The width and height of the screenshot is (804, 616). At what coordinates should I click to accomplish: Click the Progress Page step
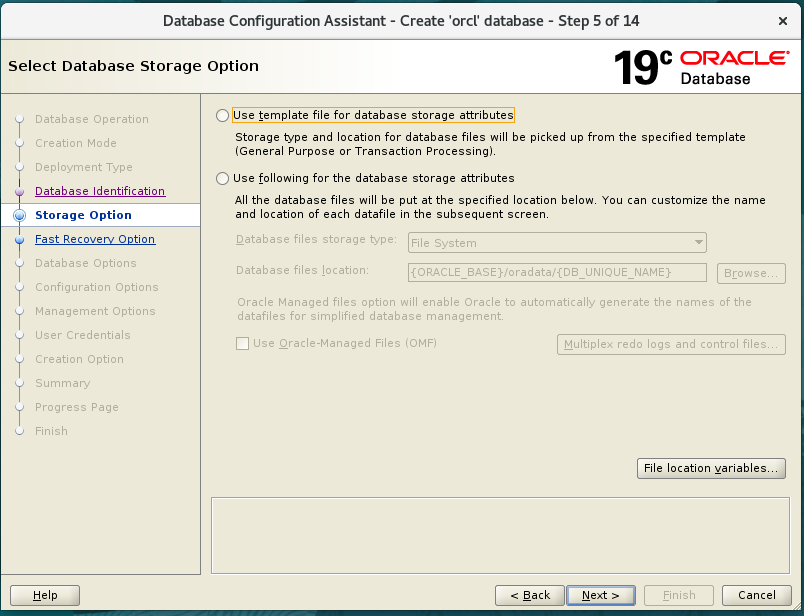76,407
